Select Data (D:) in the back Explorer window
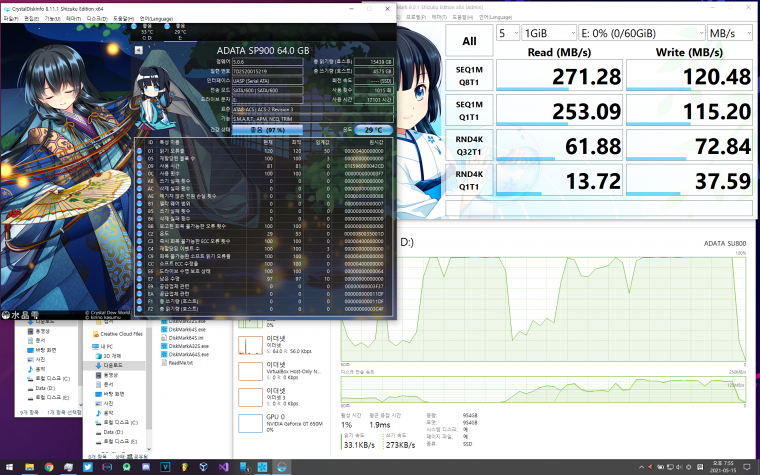The width and height of the screenshot is (760, 475). tap(41, 388)
